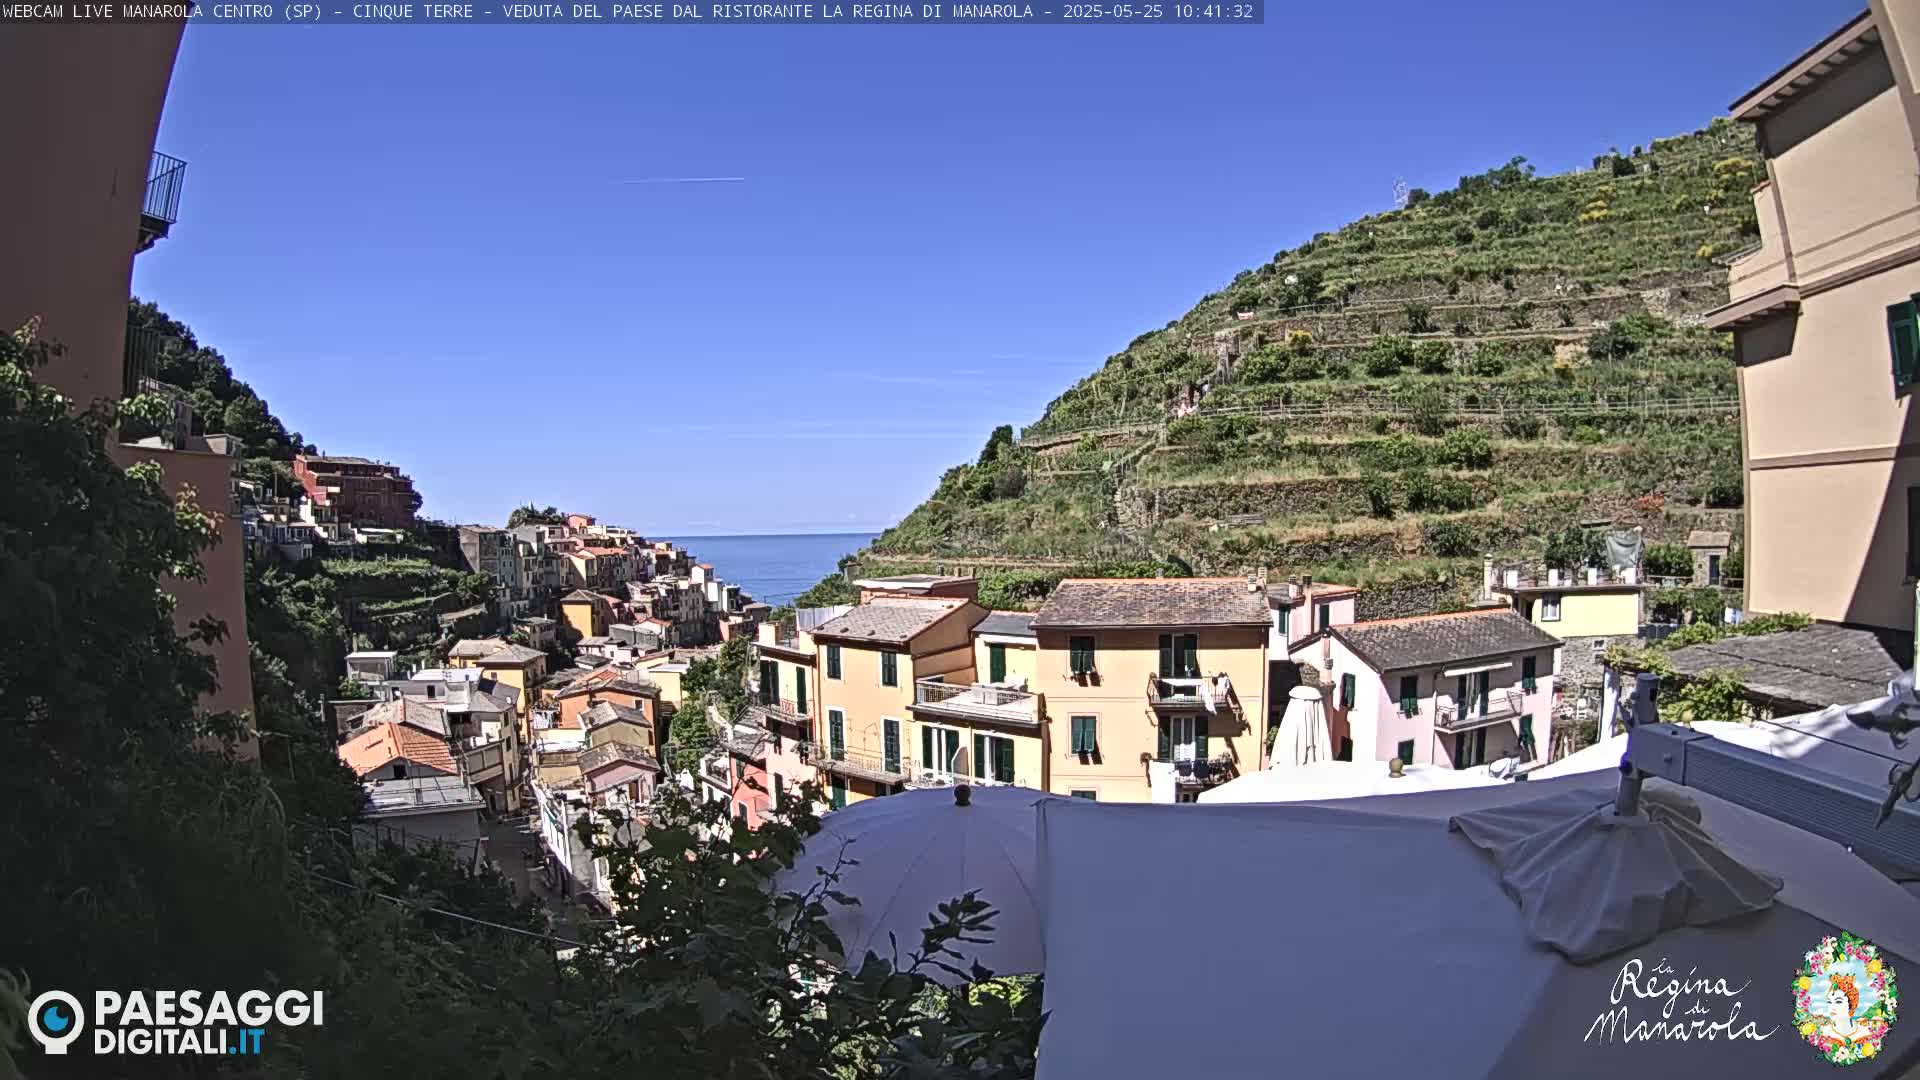Click the floral lady emblem icon
This screenshot has width=1920, height=1080.
point(1844,998)
